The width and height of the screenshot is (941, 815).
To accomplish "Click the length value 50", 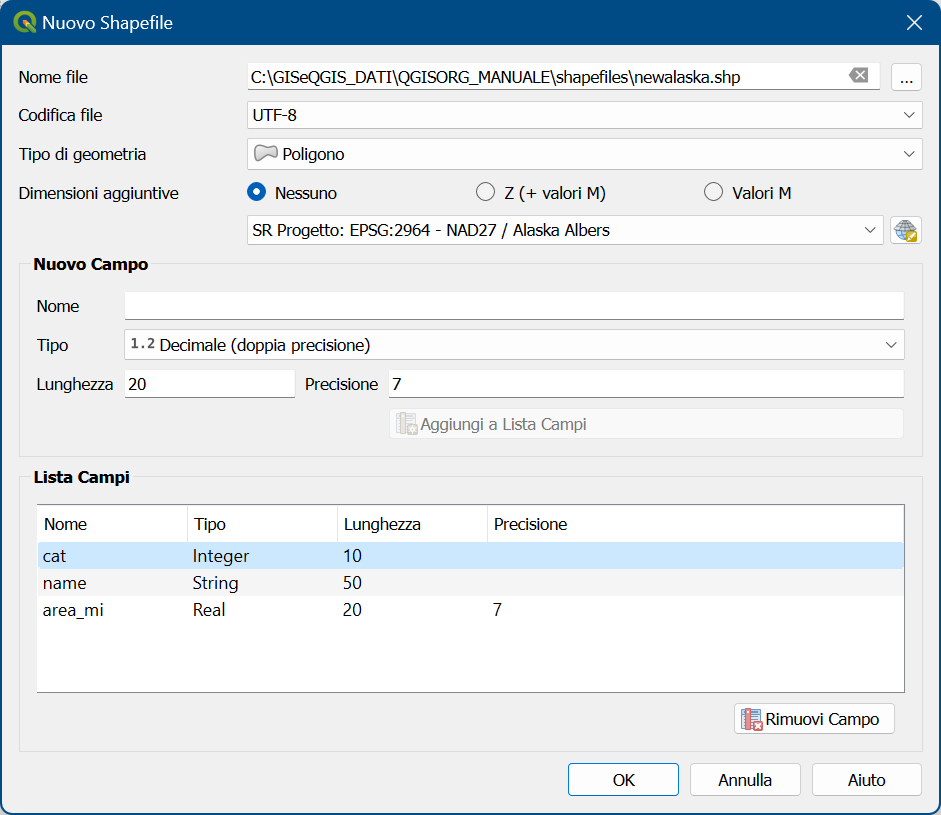I will (352, 583).
